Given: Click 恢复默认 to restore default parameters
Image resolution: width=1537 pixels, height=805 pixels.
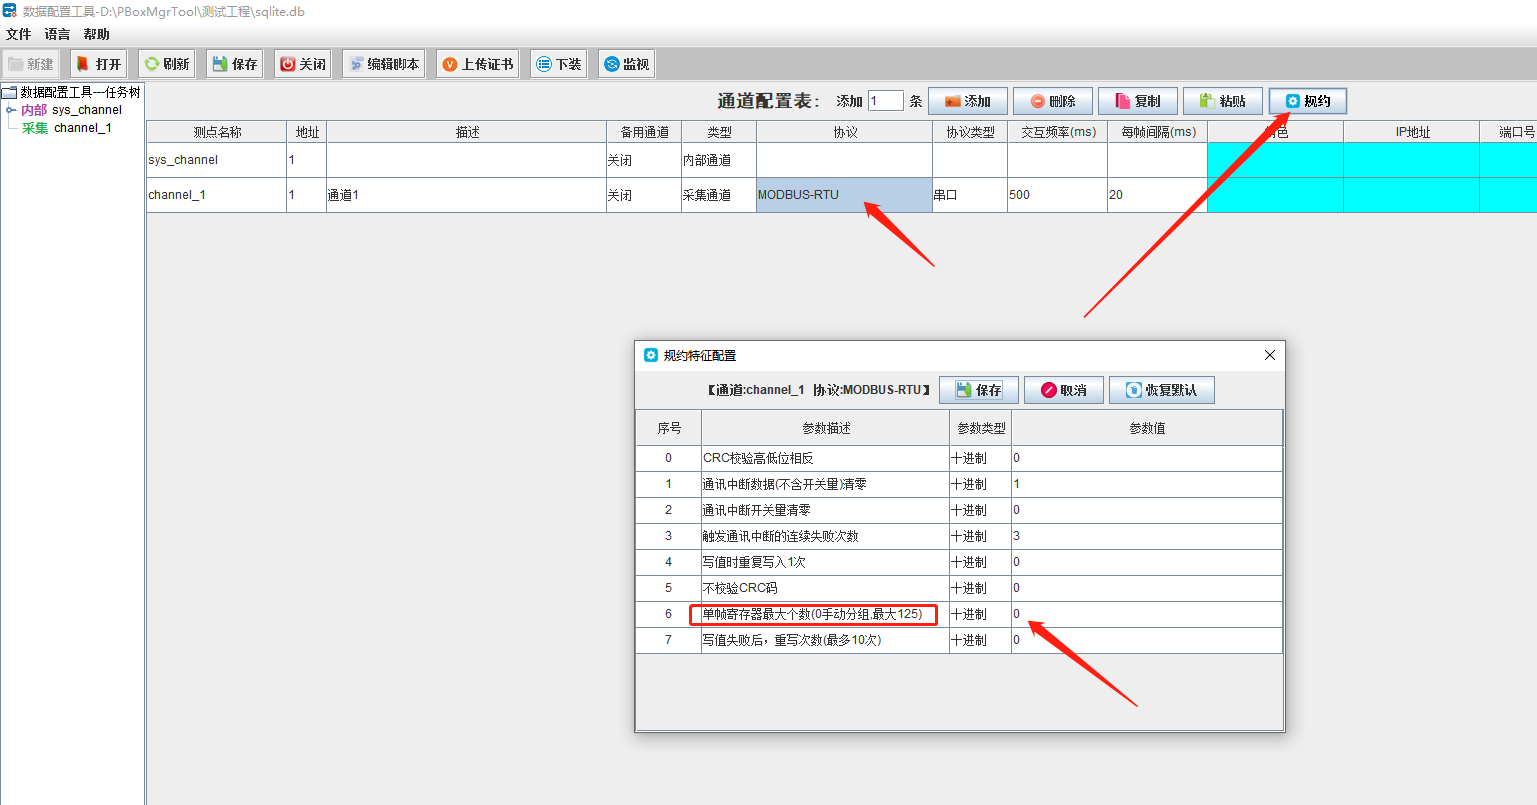Looking at the screenshot, I should [1161, 390].
